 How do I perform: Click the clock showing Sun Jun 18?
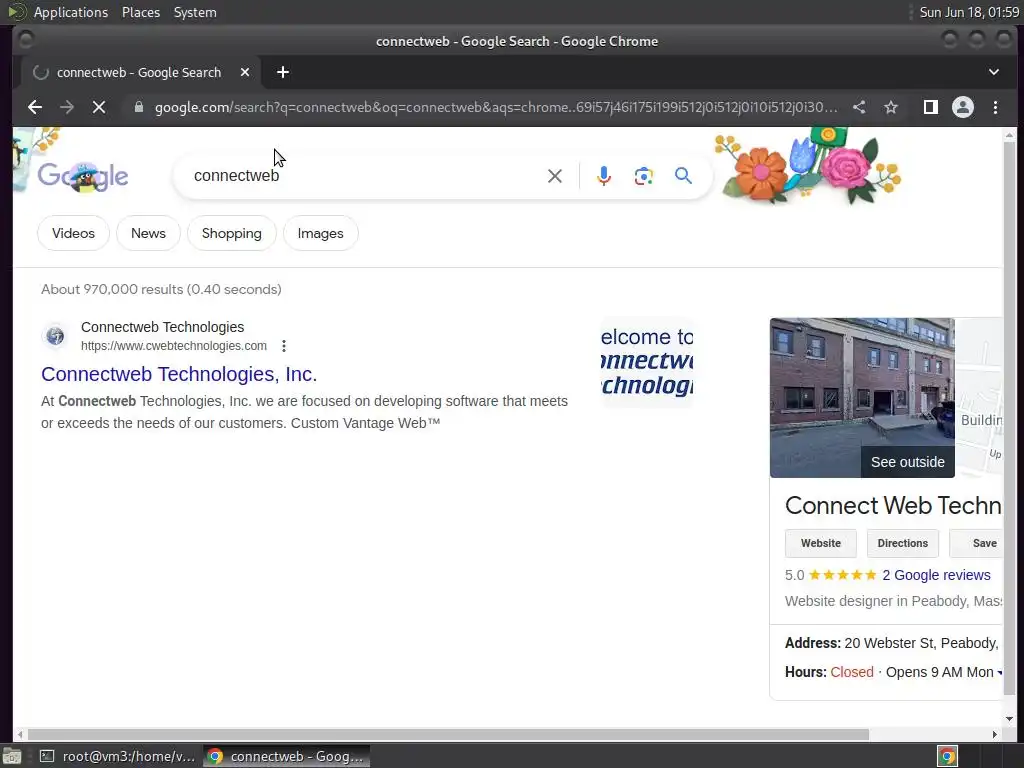[969, 12]
